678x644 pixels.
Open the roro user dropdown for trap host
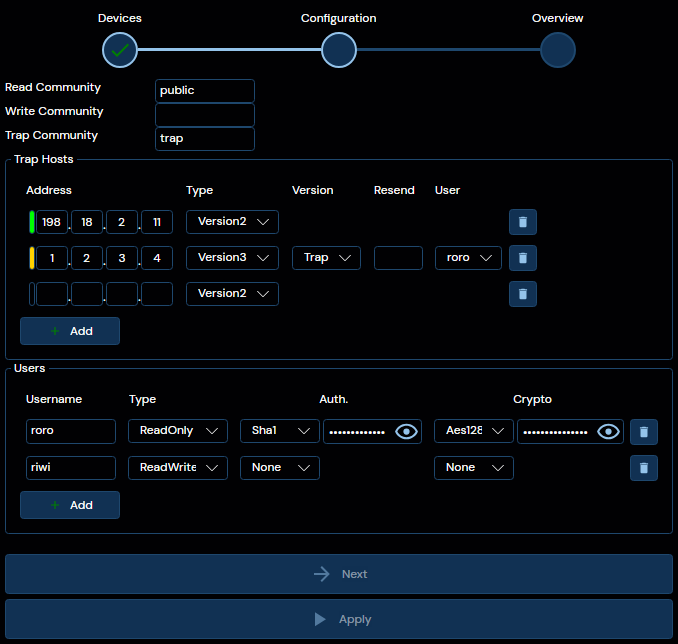click(x=468, y=258)
